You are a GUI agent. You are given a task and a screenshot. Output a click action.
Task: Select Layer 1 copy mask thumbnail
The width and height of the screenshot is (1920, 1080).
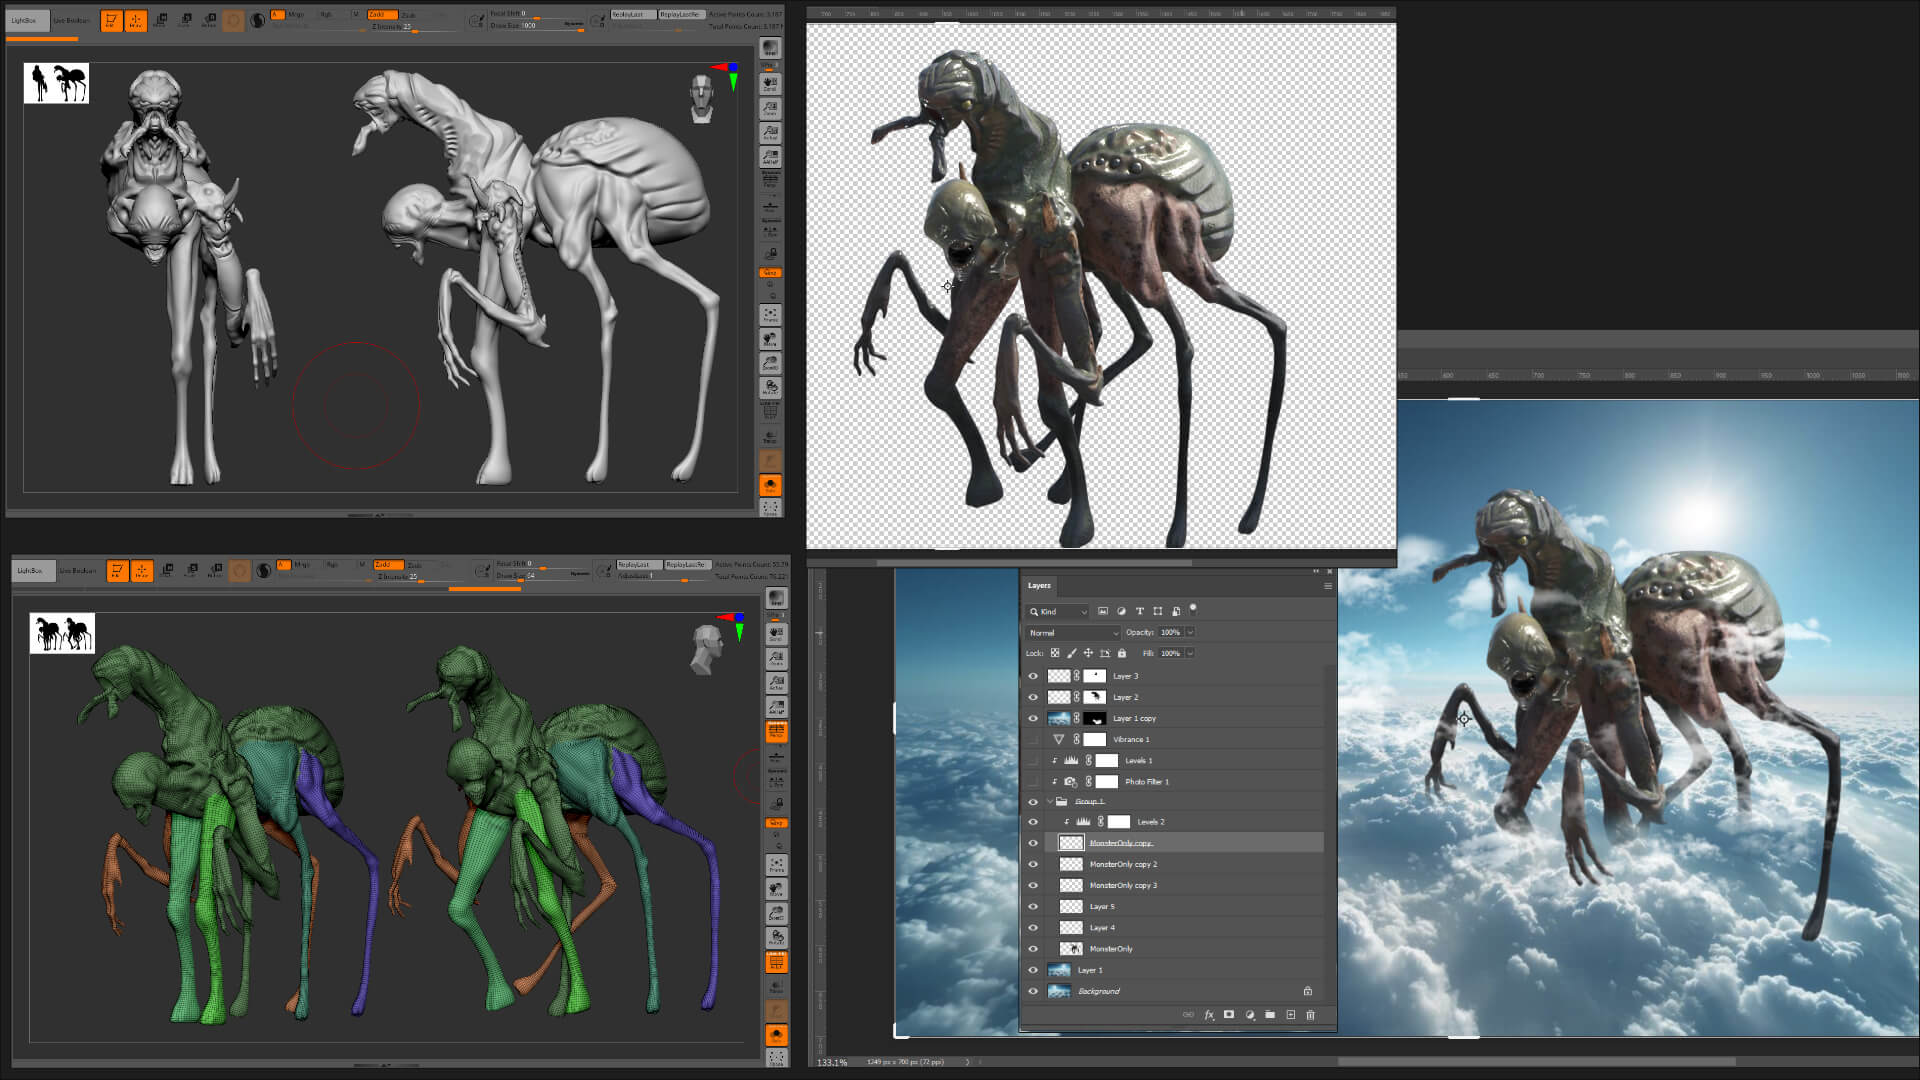pos(1096,719)
